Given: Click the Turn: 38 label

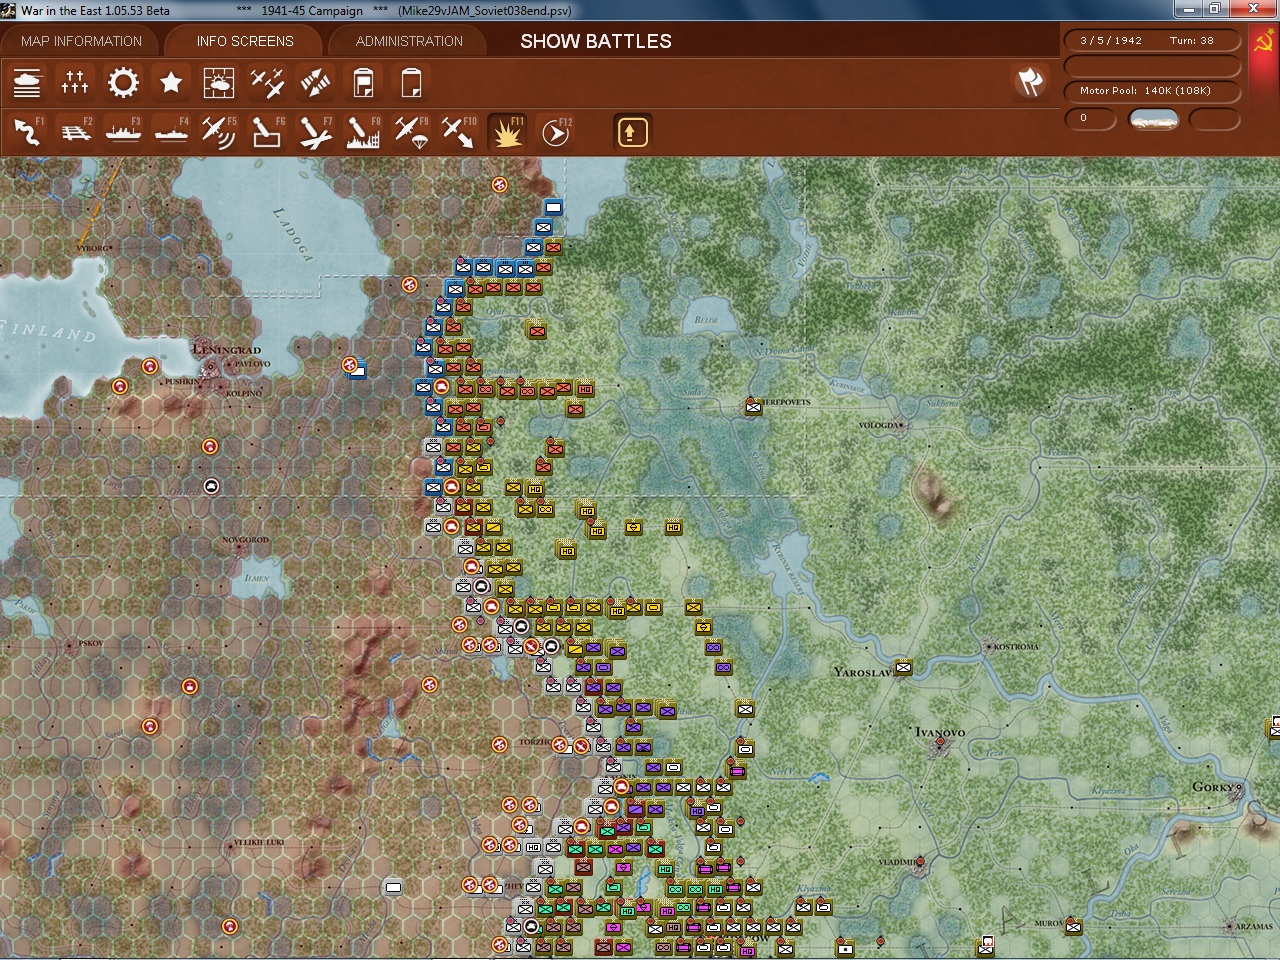Looking at the screenshot, I should pyautogui.click(x=1191, y=41).
